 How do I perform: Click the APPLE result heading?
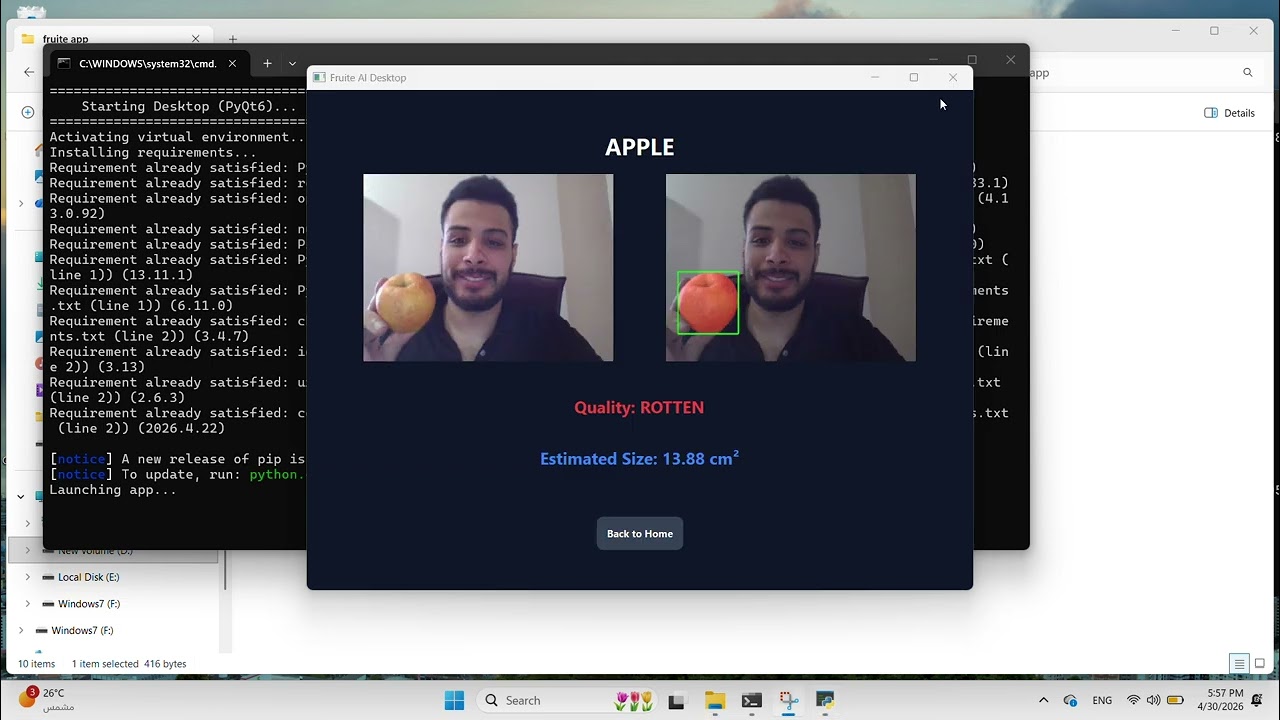tap(640, 147)
